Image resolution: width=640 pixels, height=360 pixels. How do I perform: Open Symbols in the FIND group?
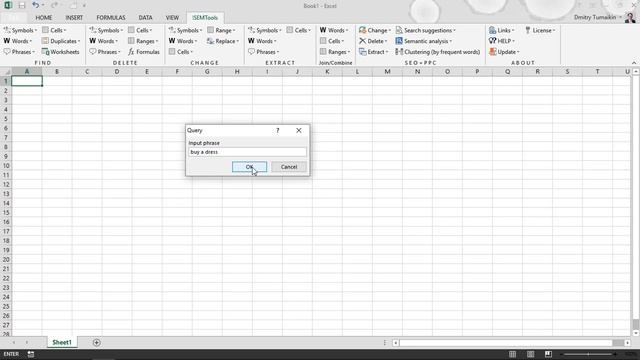click(20, 30)
